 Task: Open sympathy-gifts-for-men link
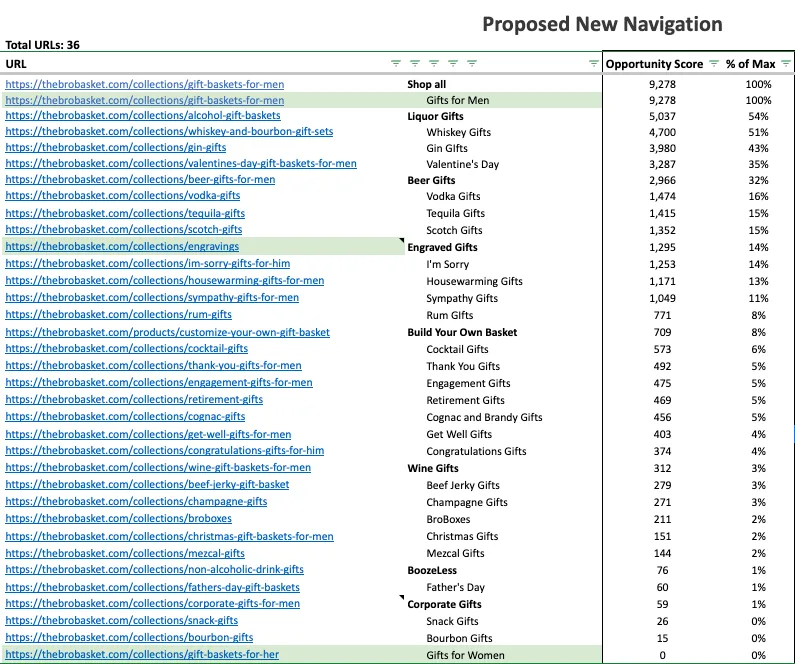[x=152, y=298]
